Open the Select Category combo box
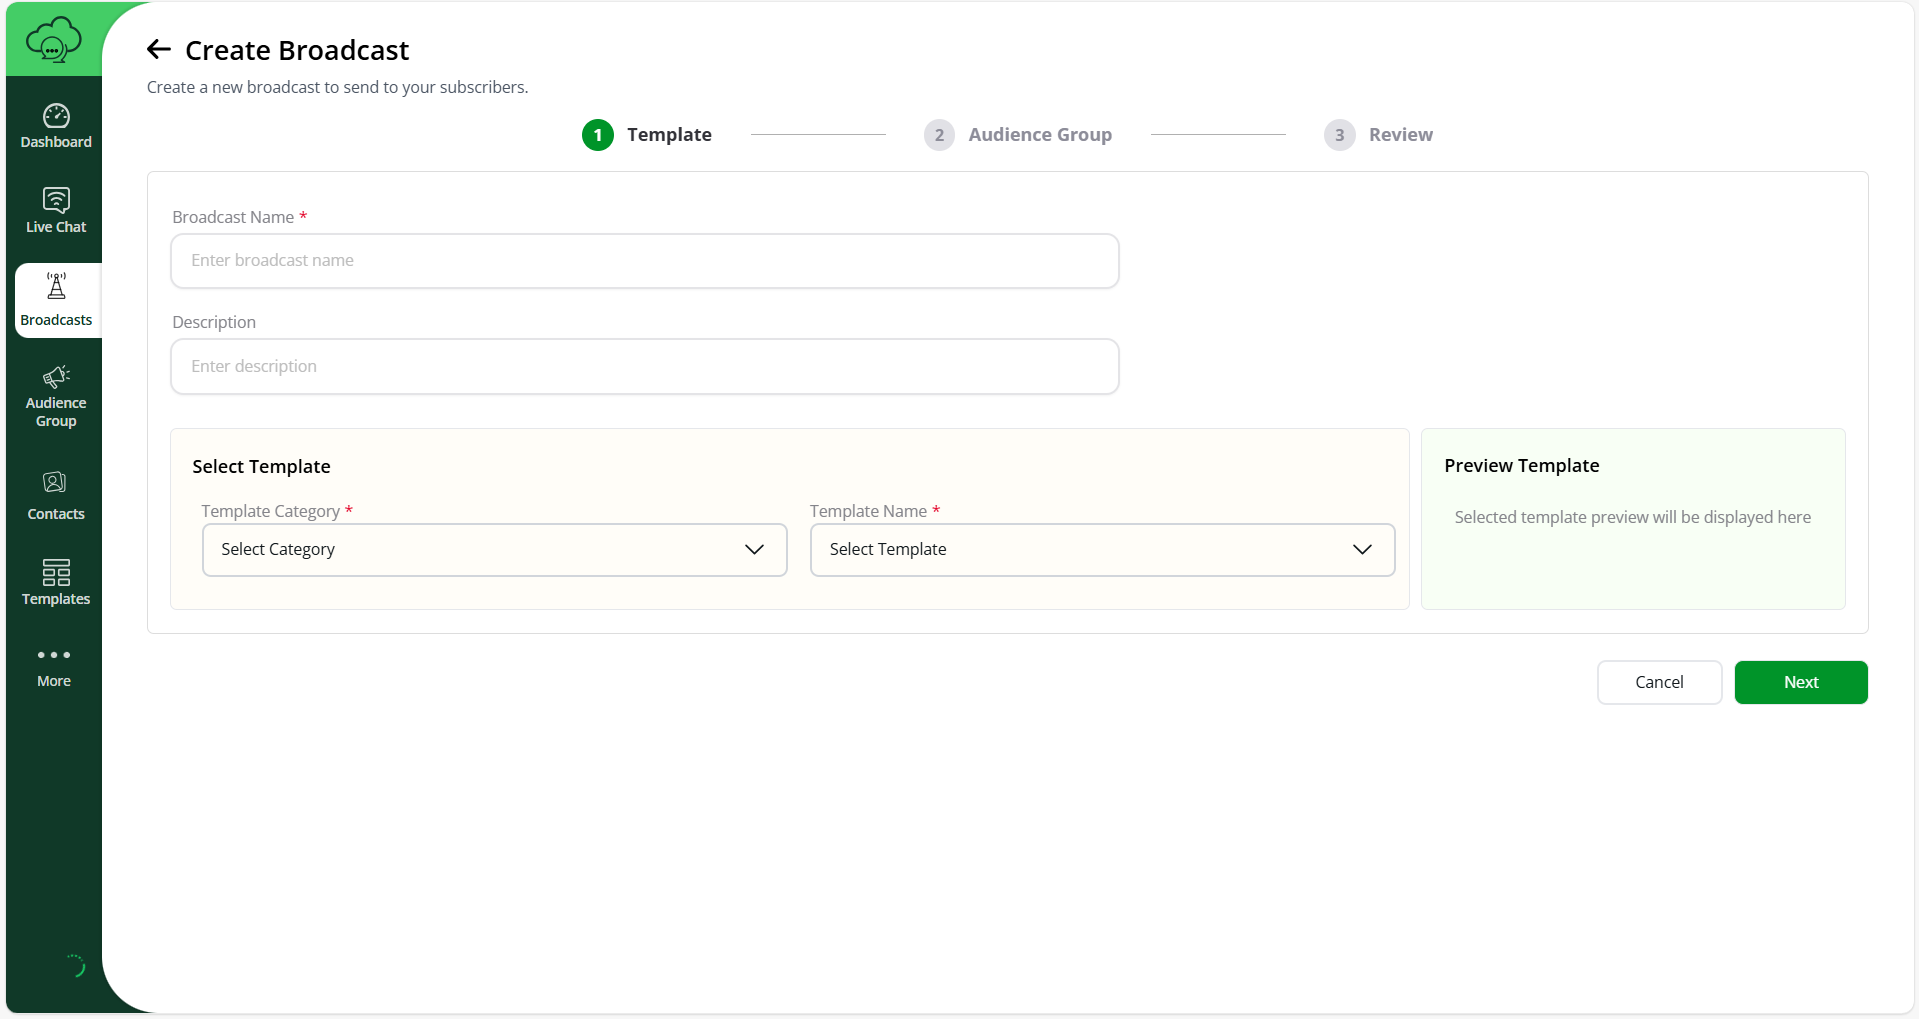This screenshot has height=1019, width=1919. [495, 550]
